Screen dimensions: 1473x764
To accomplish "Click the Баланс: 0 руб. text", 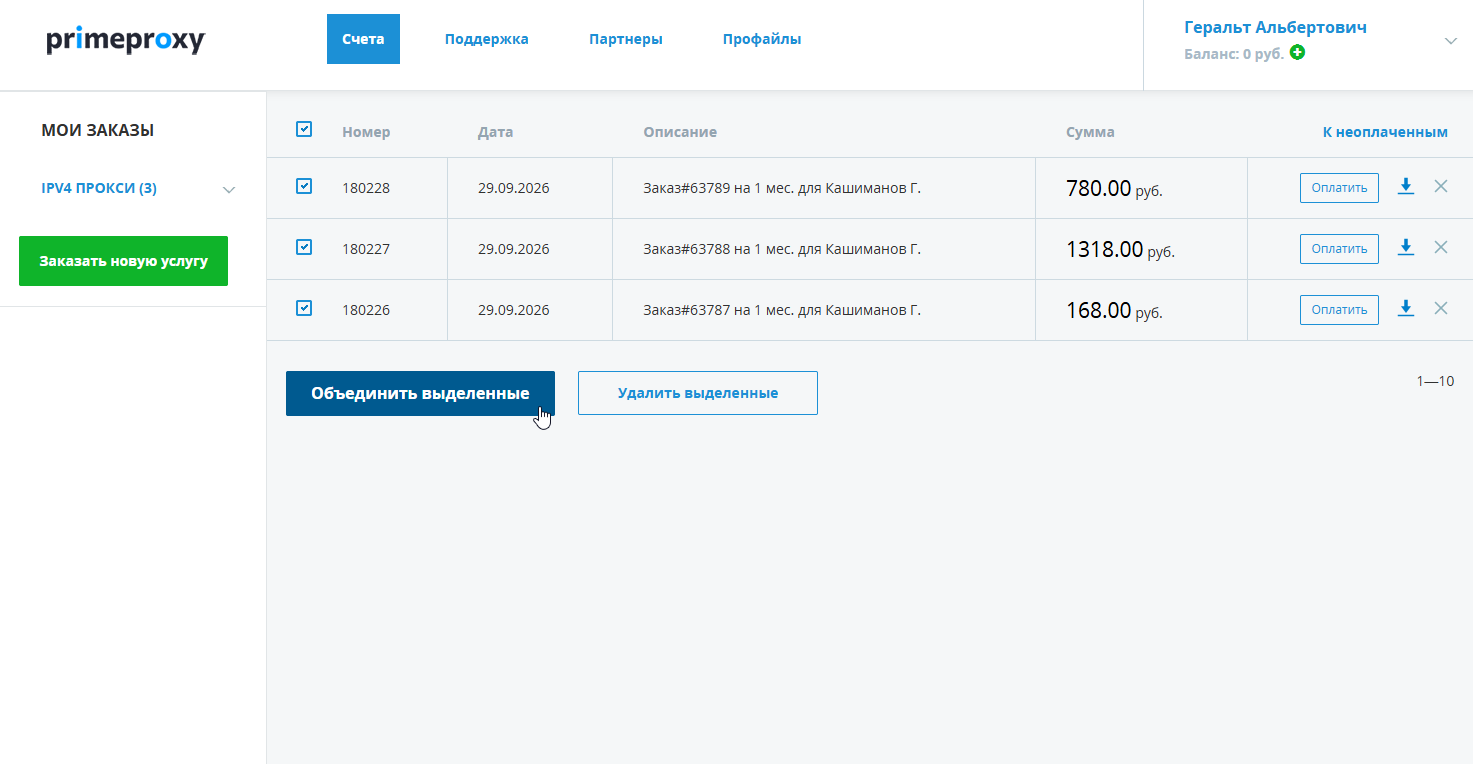I will [1234, 54].
